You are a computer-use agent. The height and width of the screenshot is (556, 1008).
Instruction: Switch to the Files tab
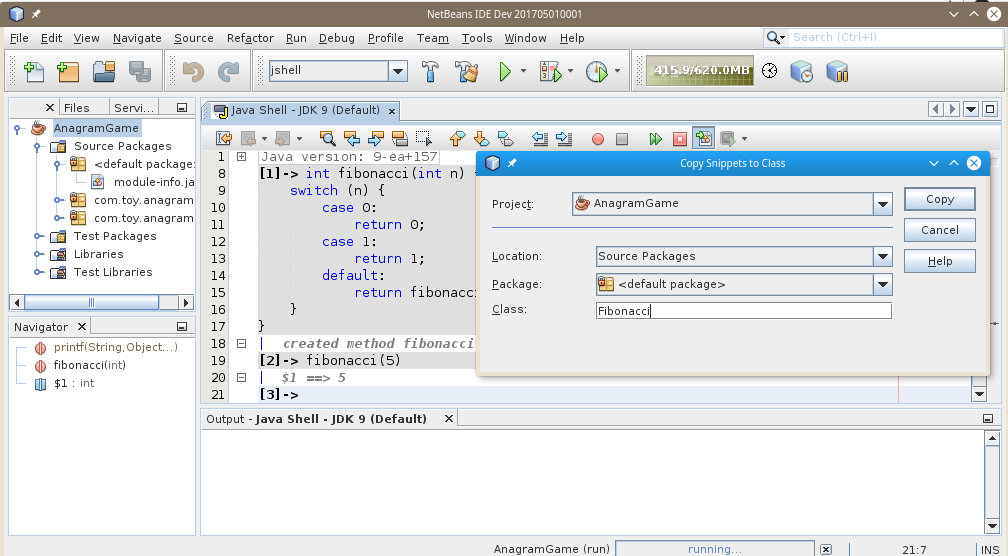pos(76,108)
